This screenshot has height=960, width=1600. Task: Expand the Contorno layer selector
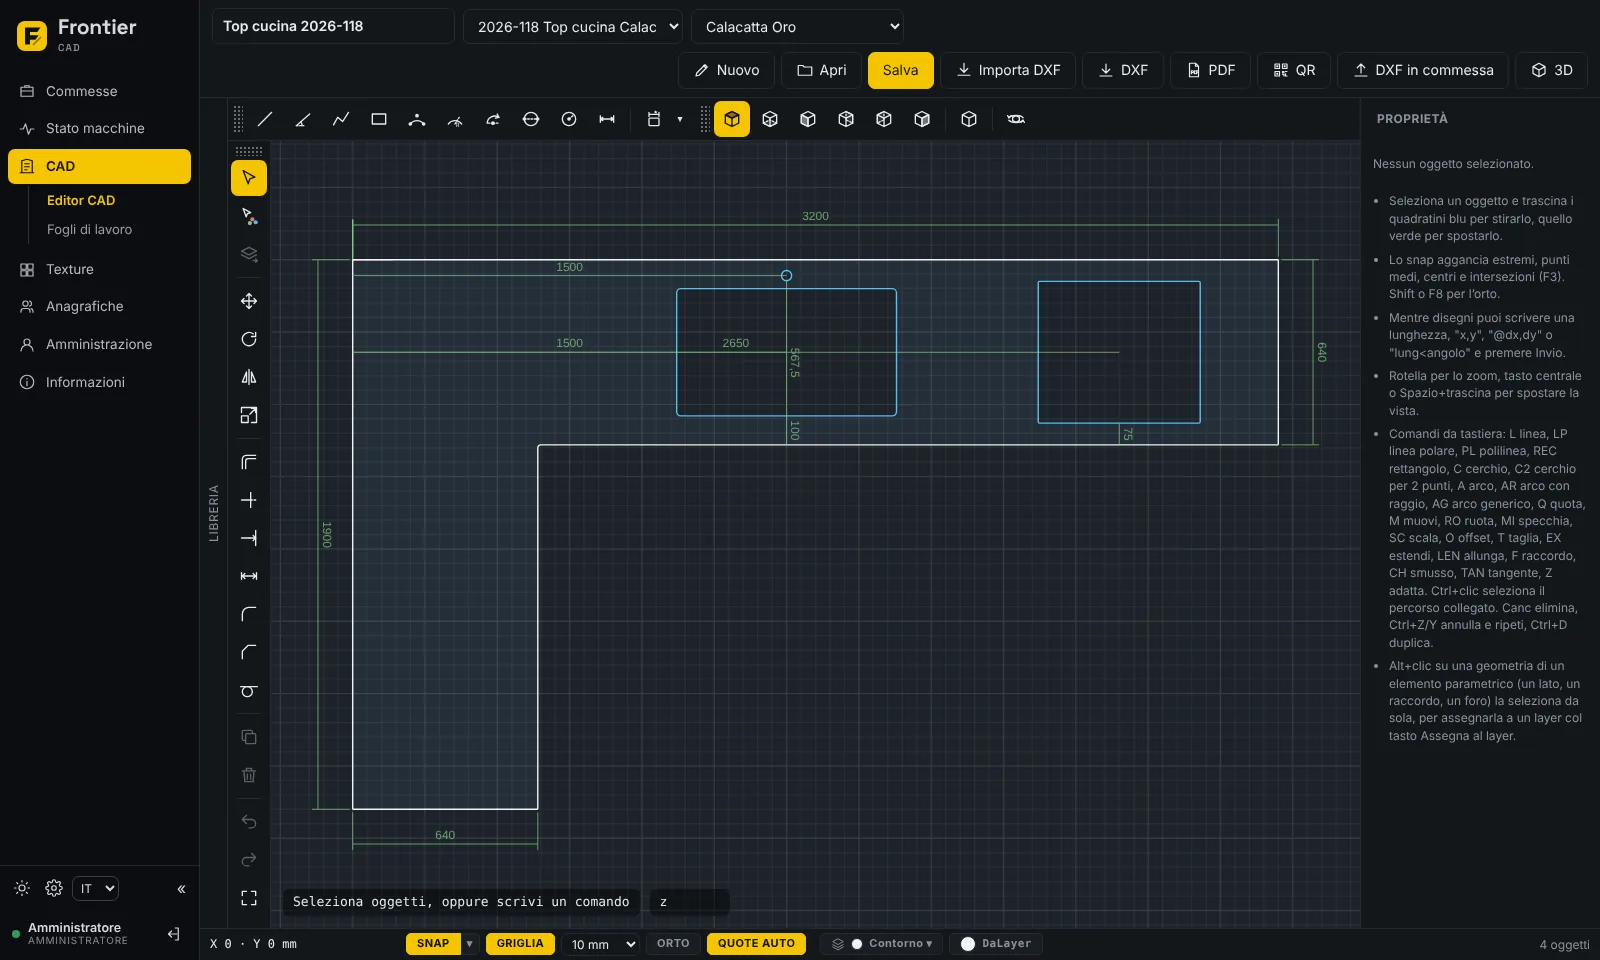(x=881, y=944)
